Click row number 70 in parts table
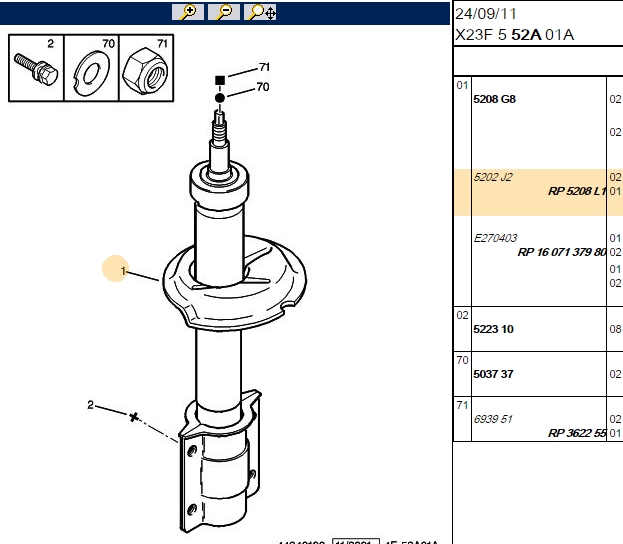This screenshot has height=544, width=623. 462,360
